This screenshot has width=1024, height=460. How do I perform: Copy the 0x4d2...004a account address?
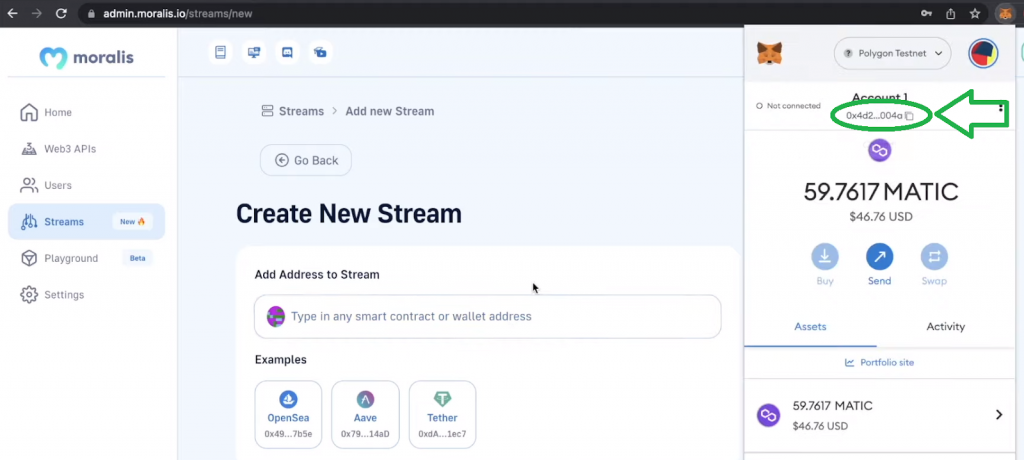879,116
